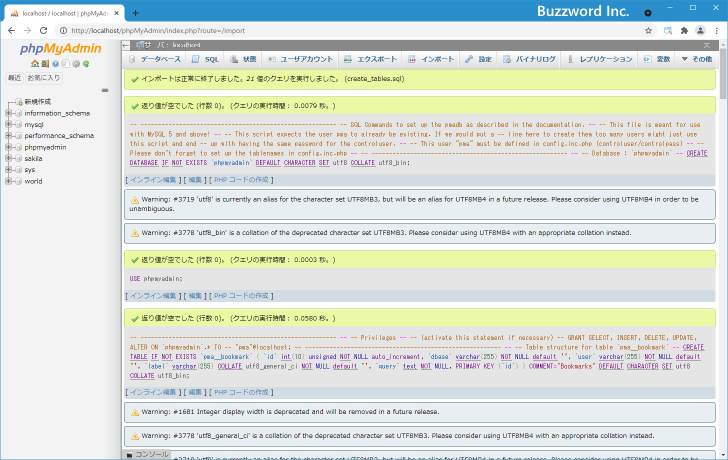This screenshot has width=728, height=460.
Task: Open the phpmyadmin database
Action: (46, 147)
